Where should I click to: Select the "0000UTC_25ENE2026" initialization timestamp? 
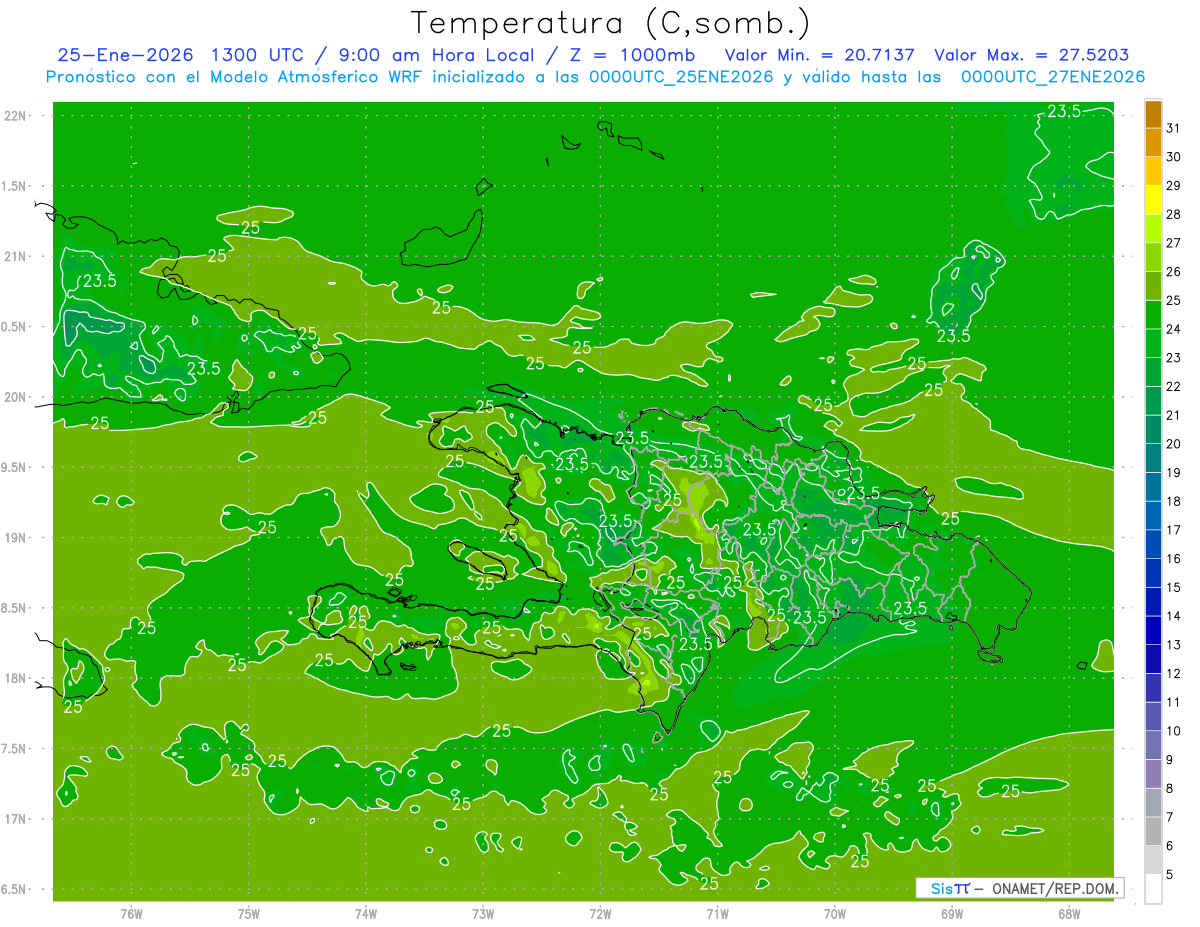click(x=680, y=77)
